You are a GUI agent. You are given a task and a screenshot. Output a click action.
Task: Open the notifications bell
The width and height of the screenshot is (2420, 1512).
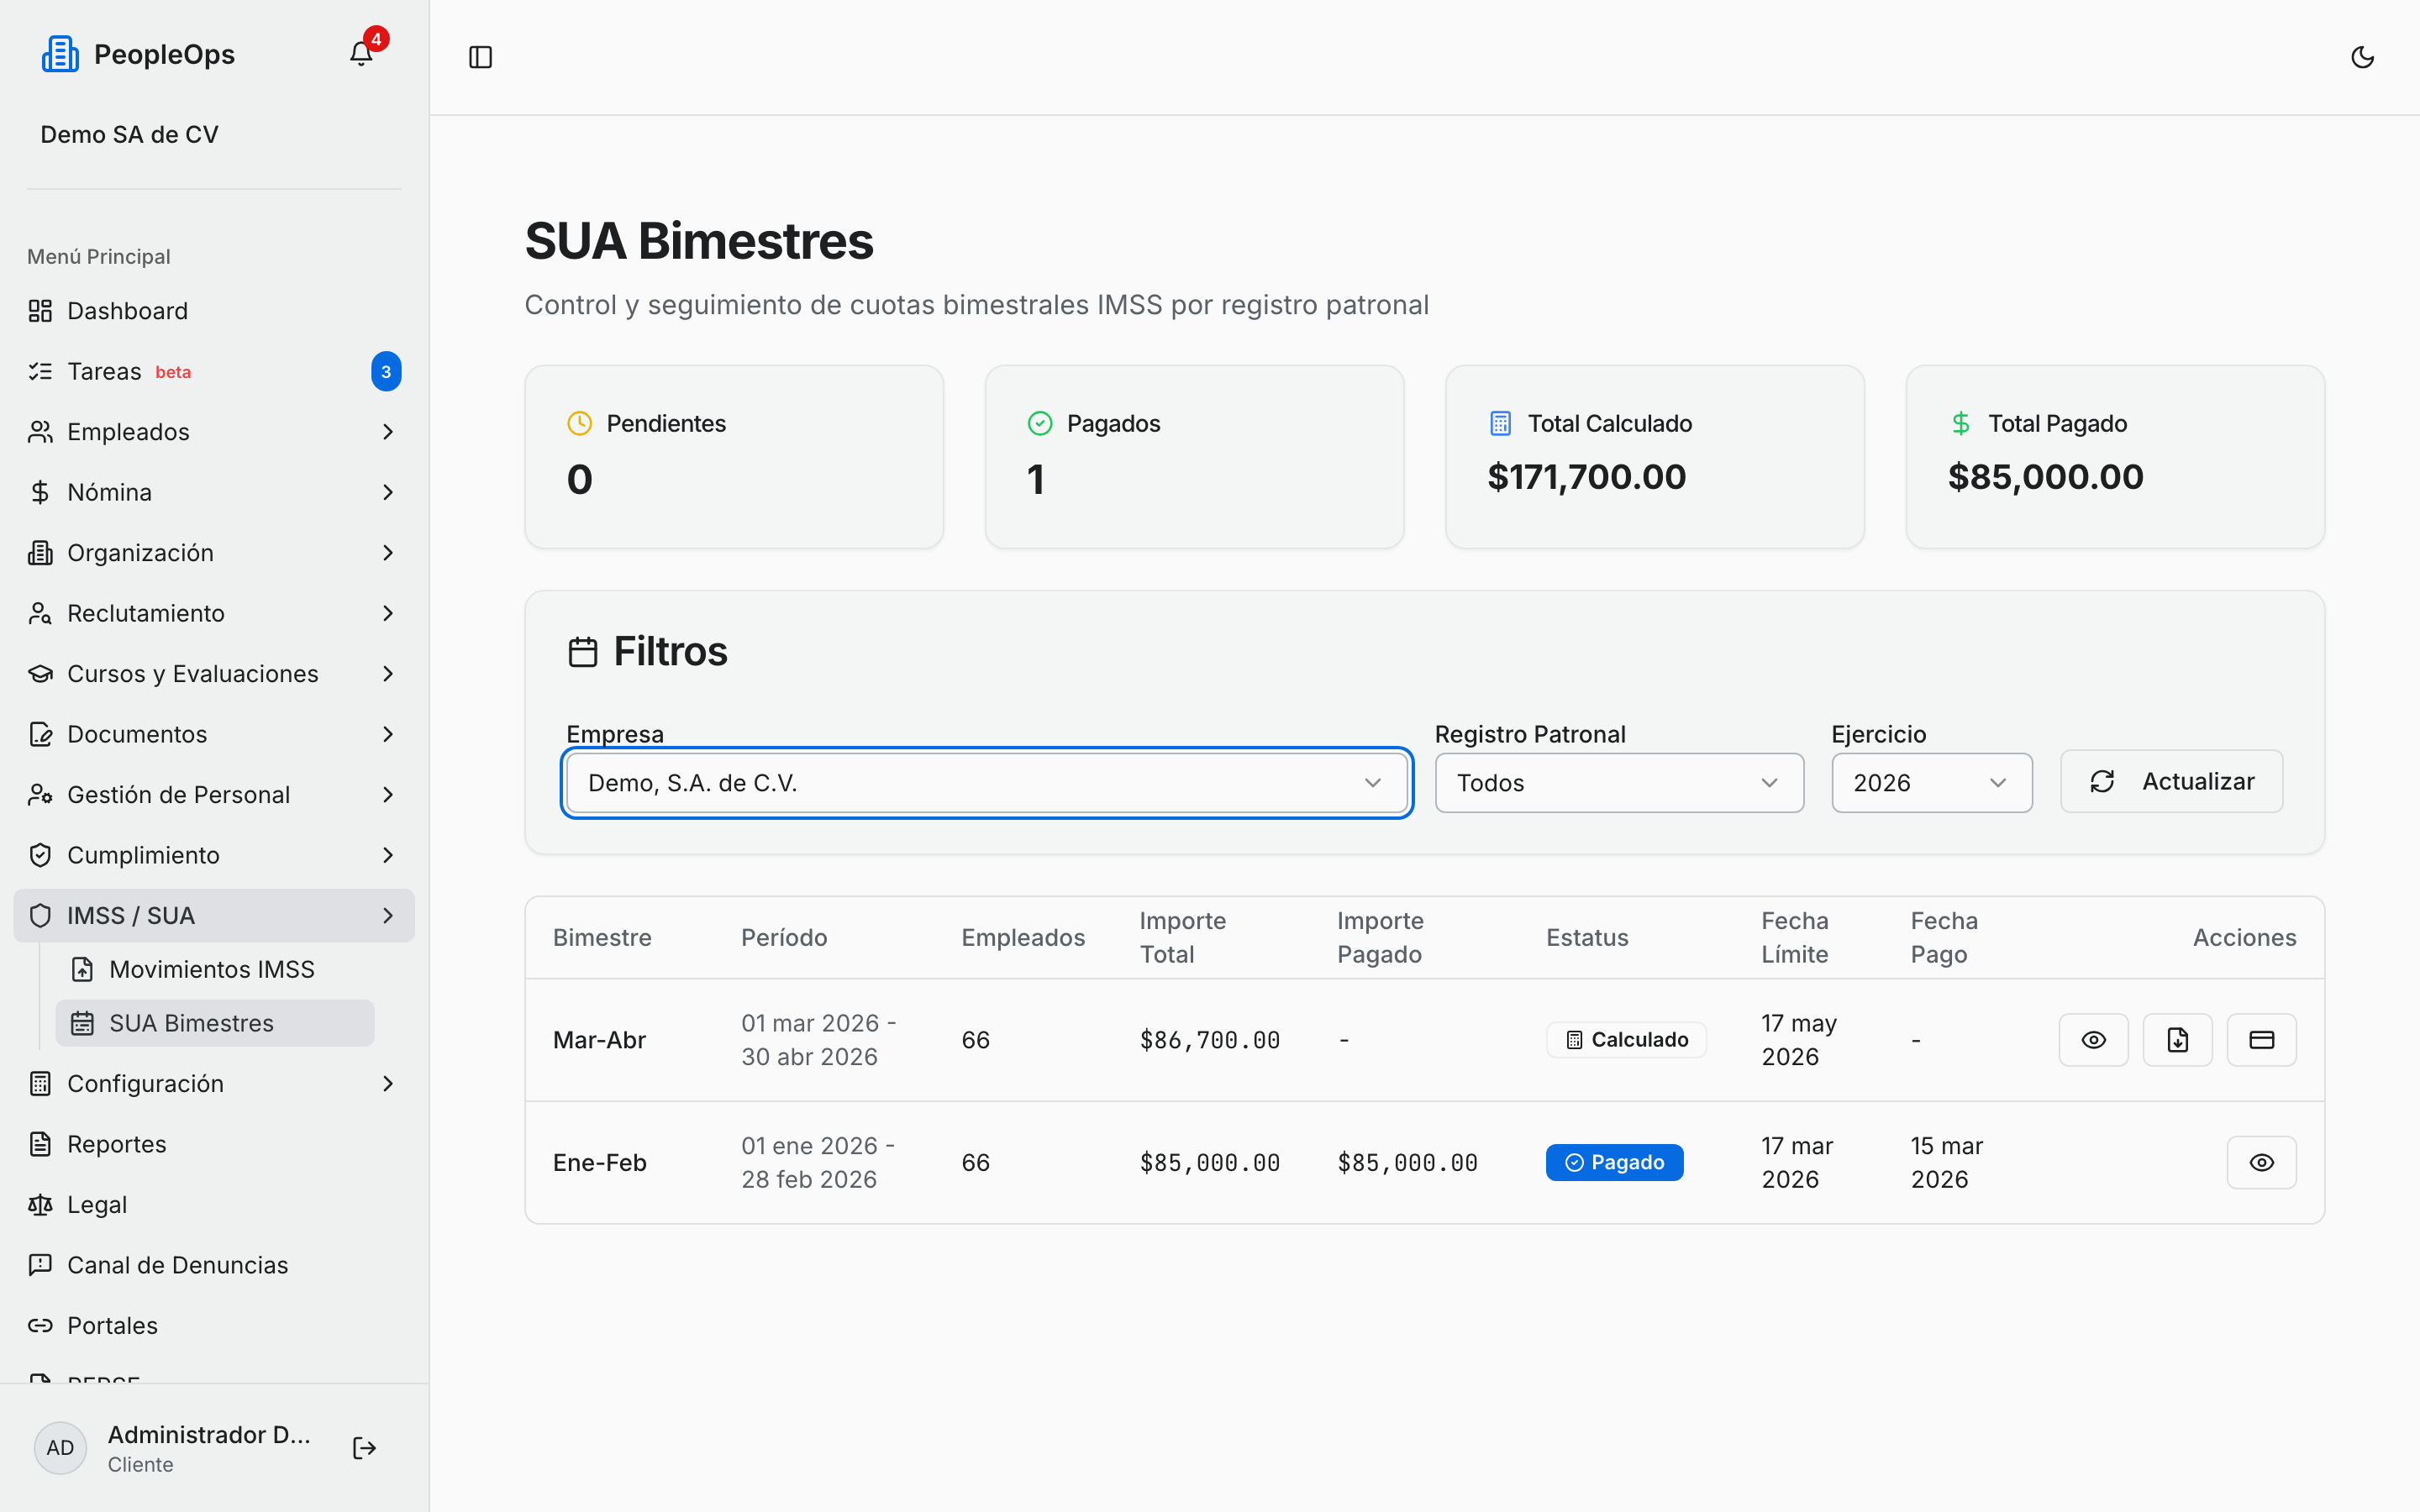point(361,54)
